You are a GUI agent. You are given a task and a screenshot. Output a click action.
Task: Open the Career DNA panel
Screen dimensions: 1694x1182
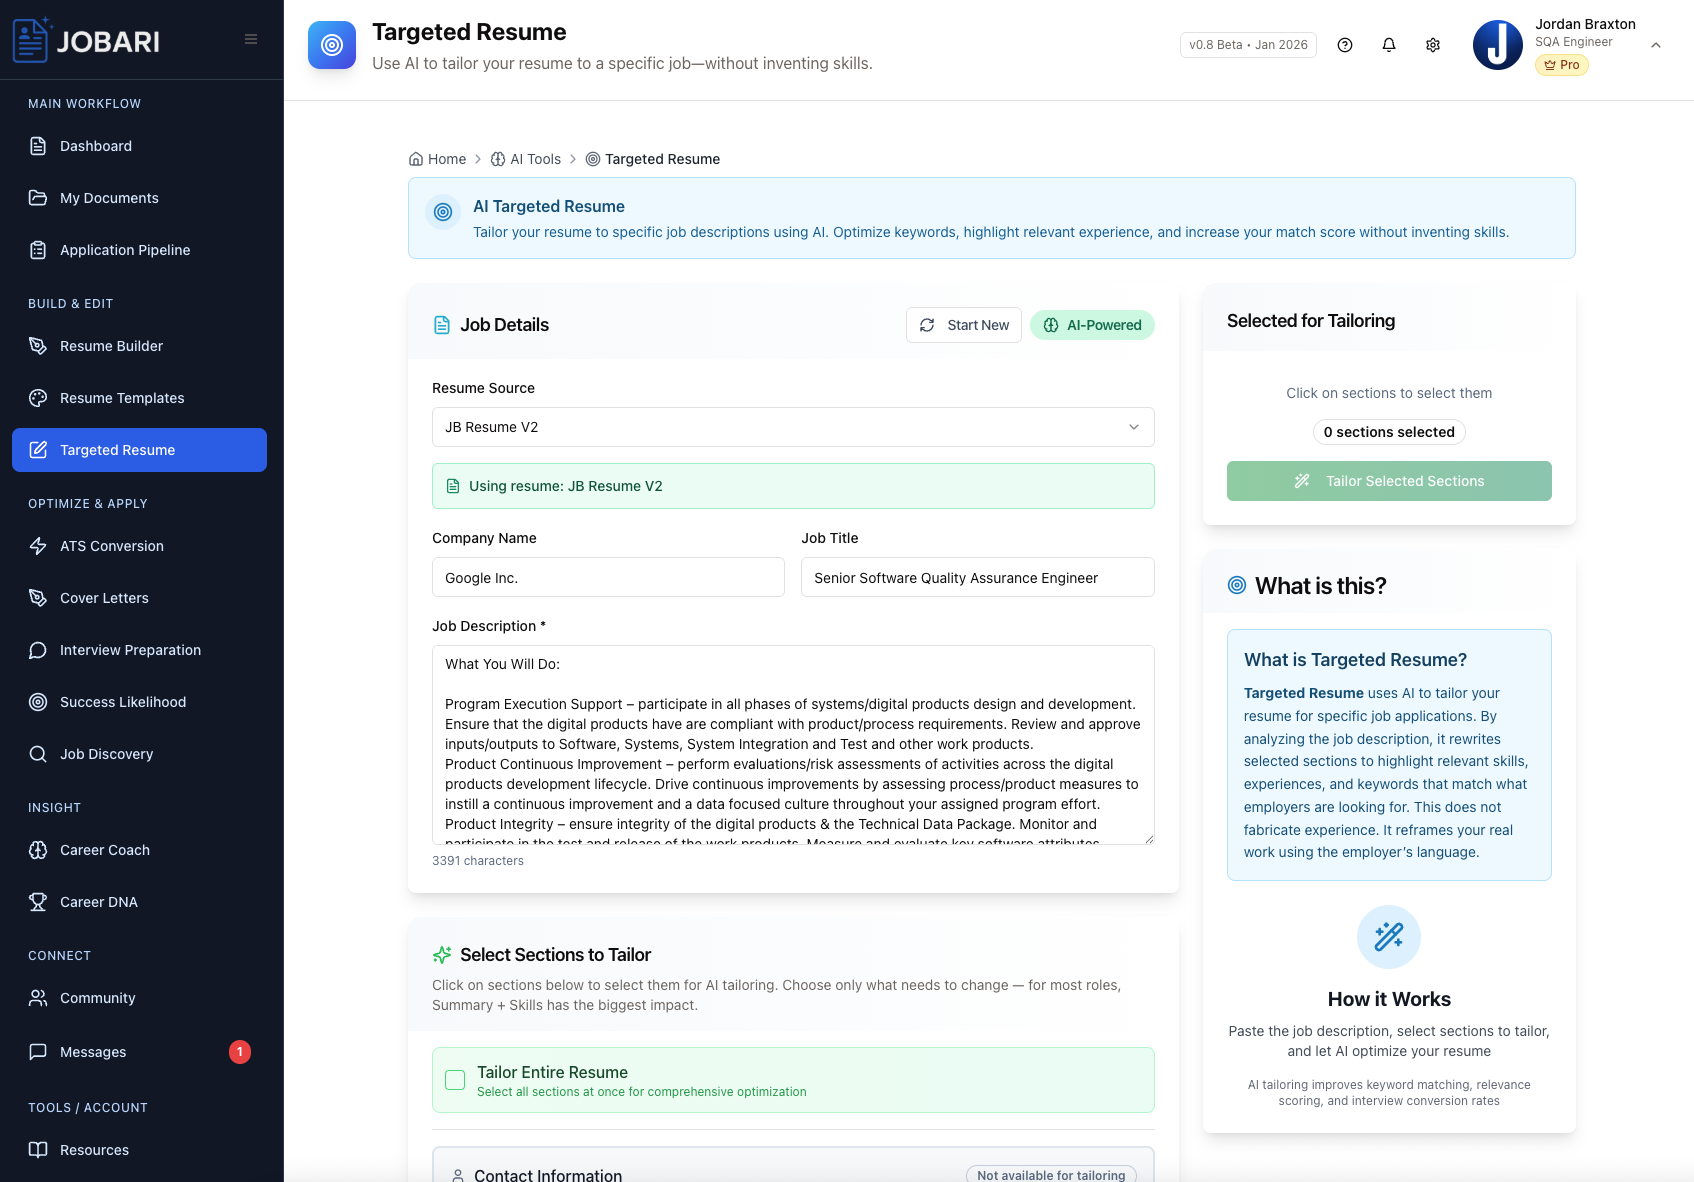tap(98, 901)
